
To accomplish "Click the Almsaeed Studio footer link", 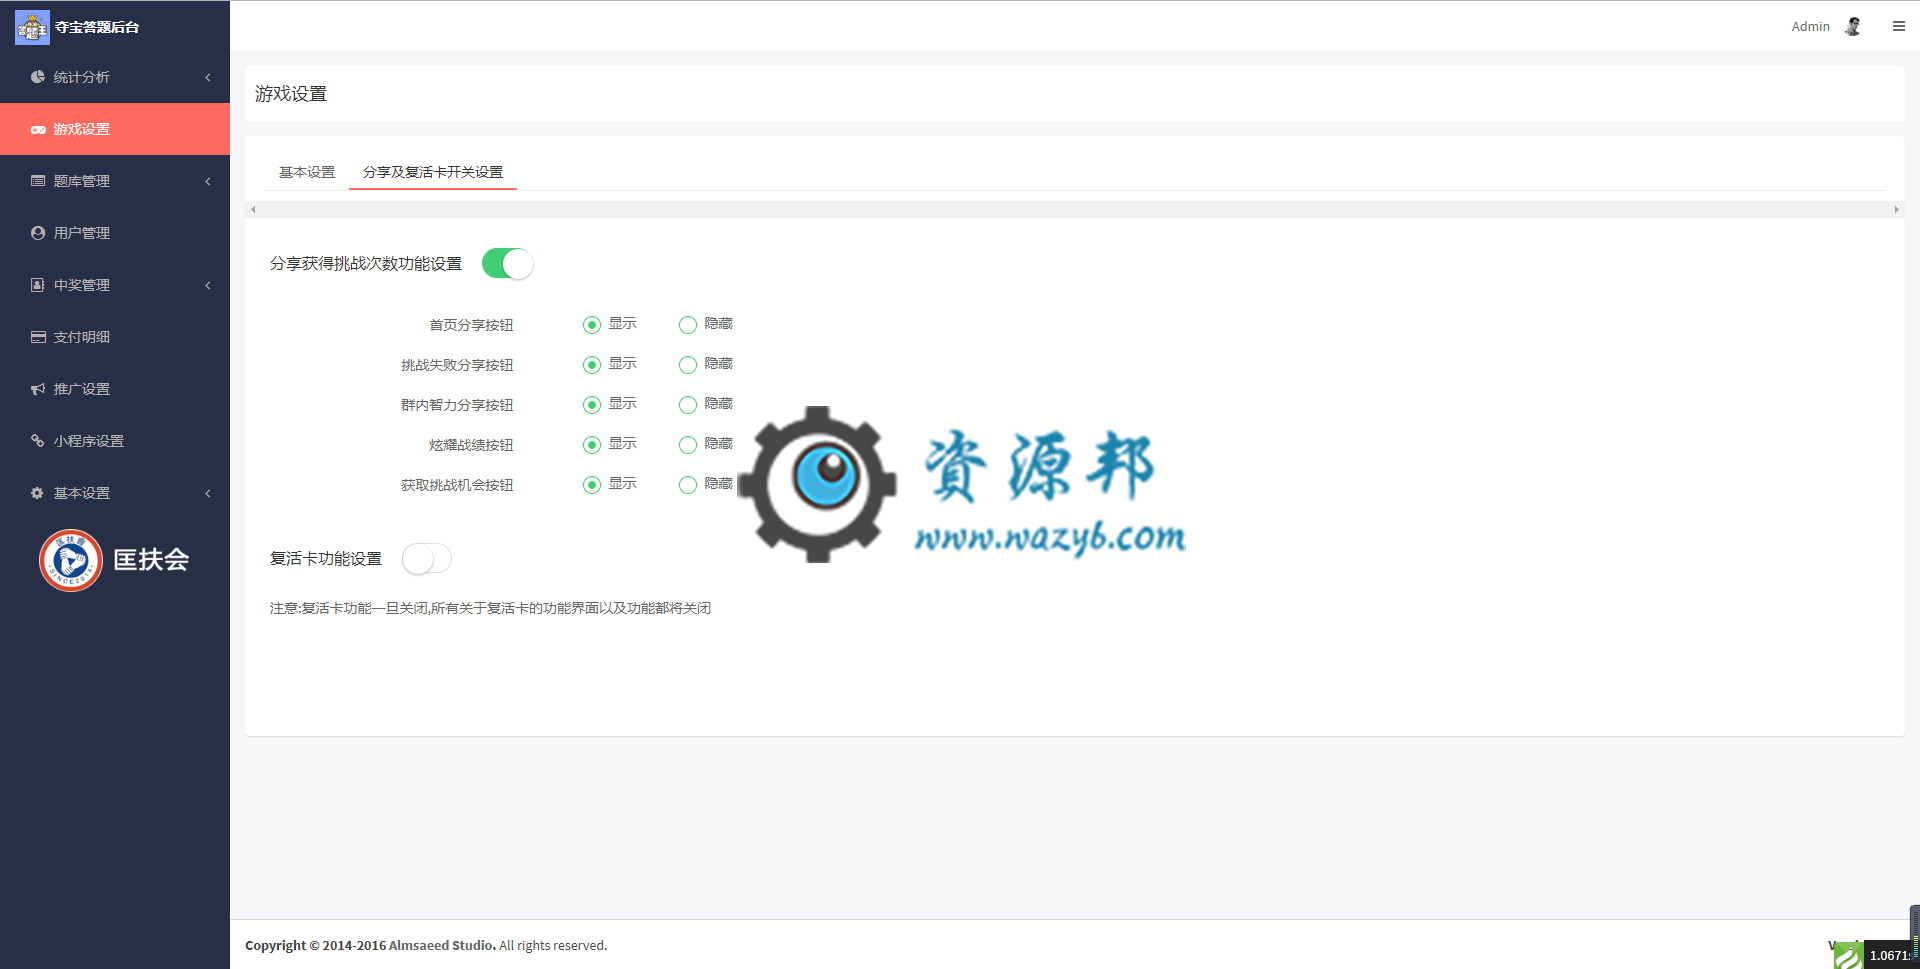I will pyautogui.click(x=442, y=945).
